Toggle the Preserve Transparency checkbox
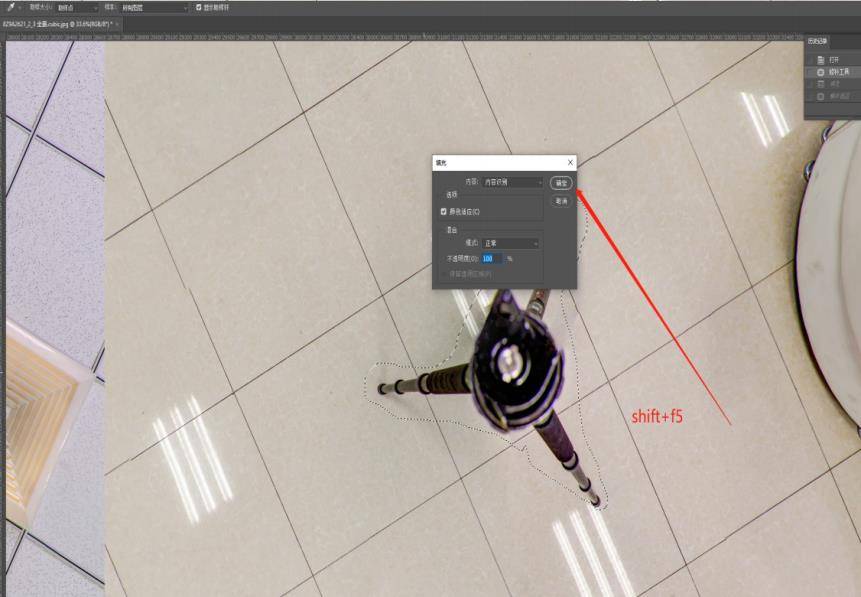 tap(444, 273)
